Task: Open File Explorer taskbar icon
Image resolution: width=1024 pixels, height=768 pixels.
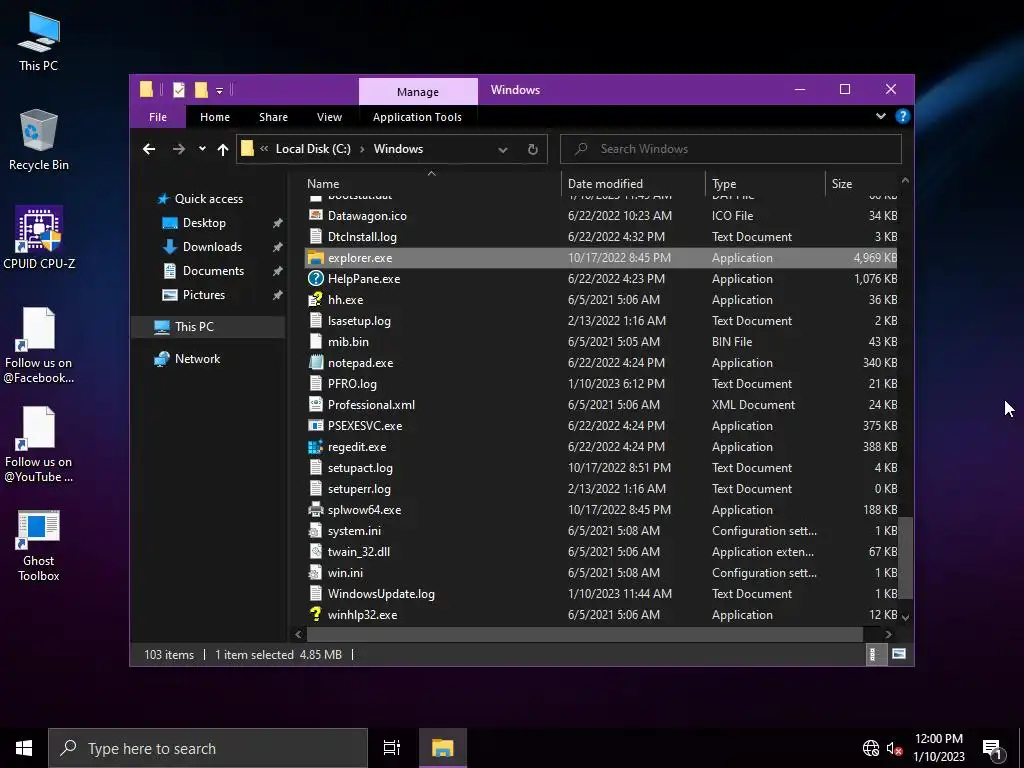Action: coord(442,748)
